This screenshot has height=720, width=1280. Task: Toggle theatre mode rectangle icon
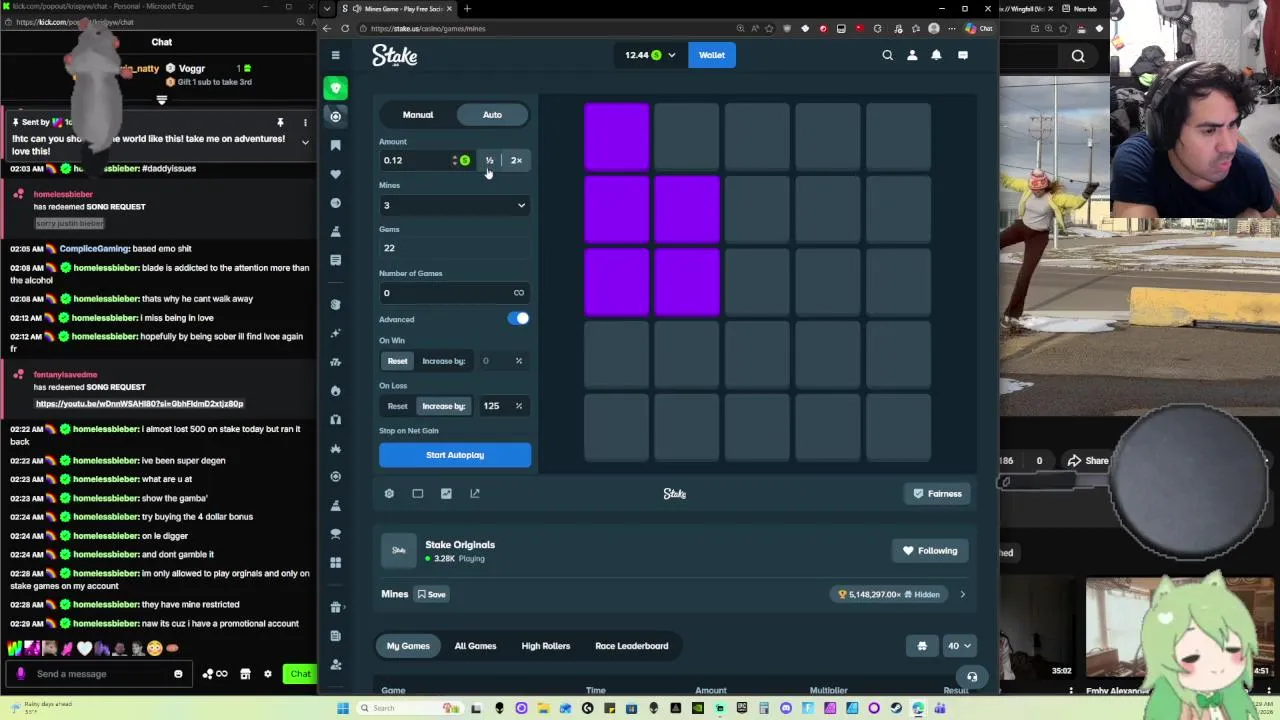418,493
